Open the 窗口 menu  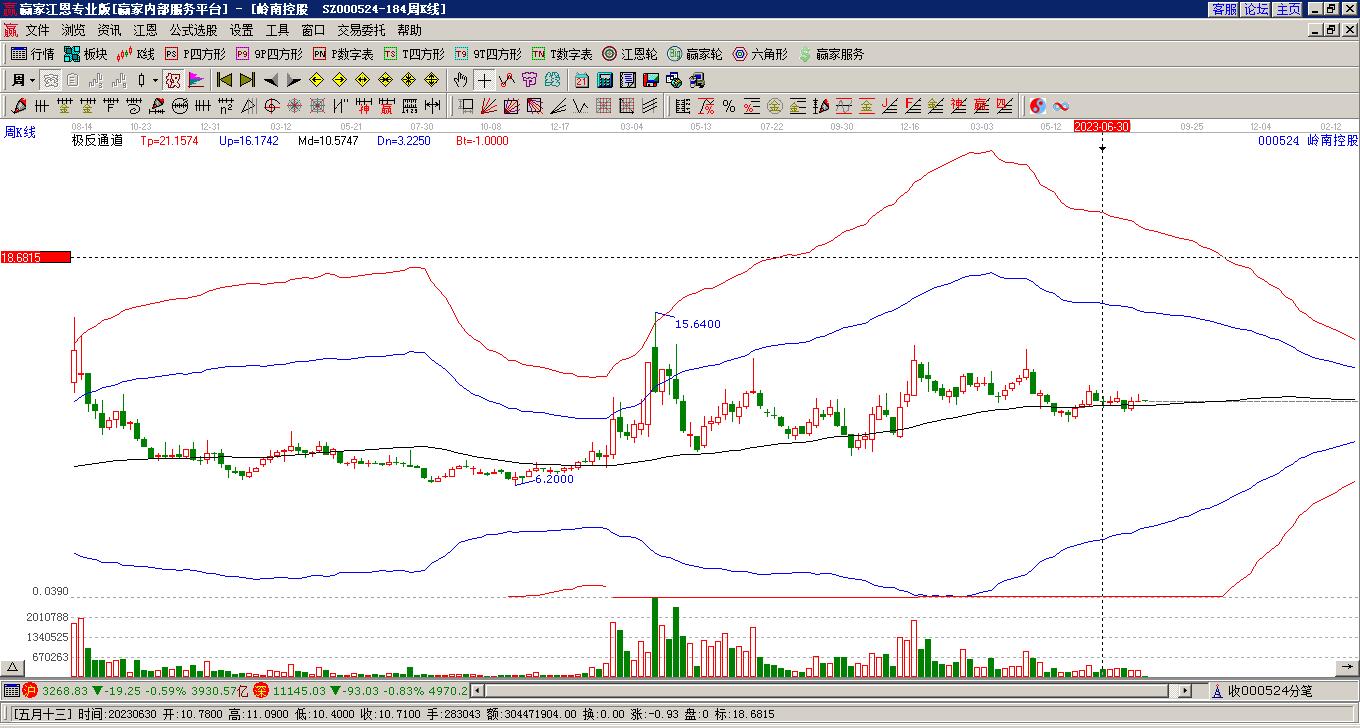click(x=313, y=31)
